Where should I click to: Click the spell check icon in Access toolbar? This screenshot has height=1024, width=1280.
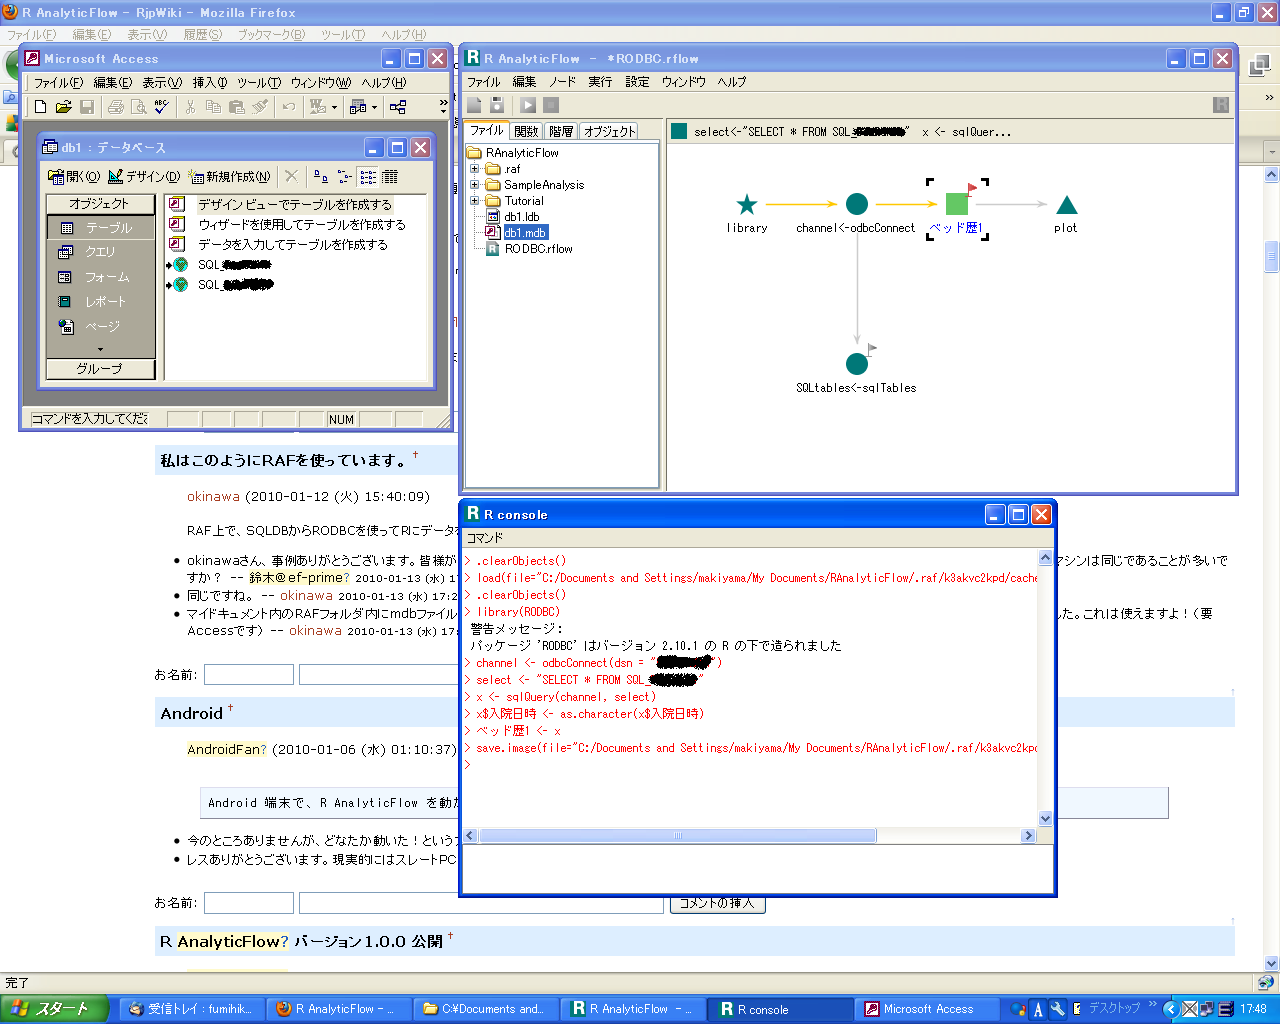click(x=162, y=107)
